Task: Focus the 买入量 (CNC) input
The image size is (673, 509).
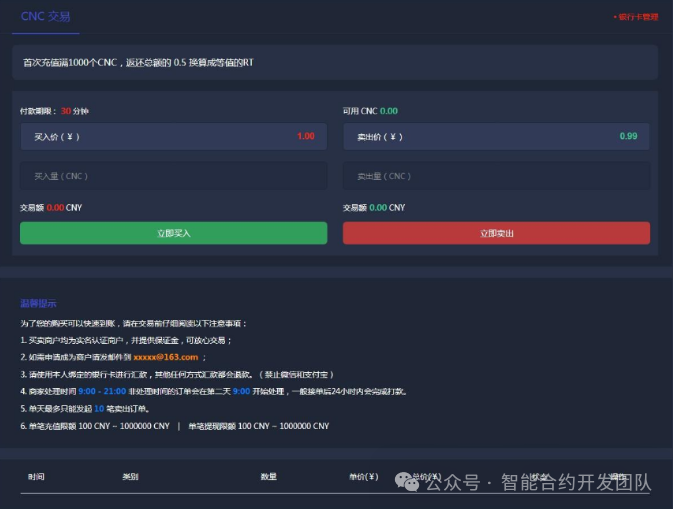Action: tap(174, 176)
